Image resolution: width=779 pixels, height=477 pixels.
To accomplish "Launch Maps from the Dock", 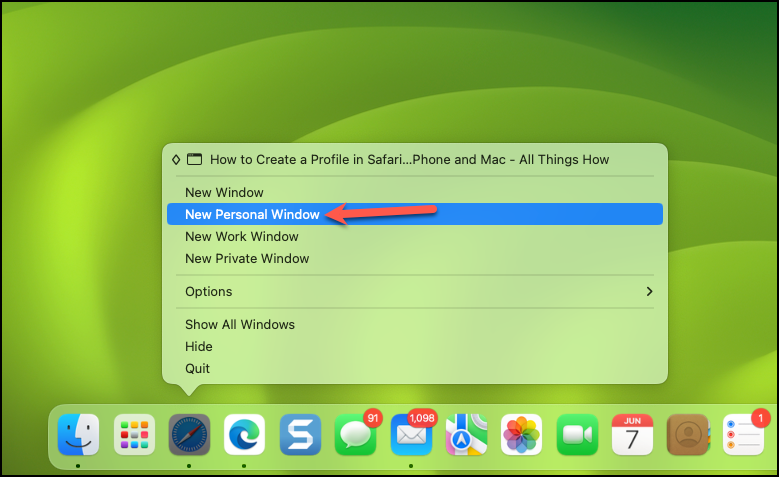I will coord(466,435).
